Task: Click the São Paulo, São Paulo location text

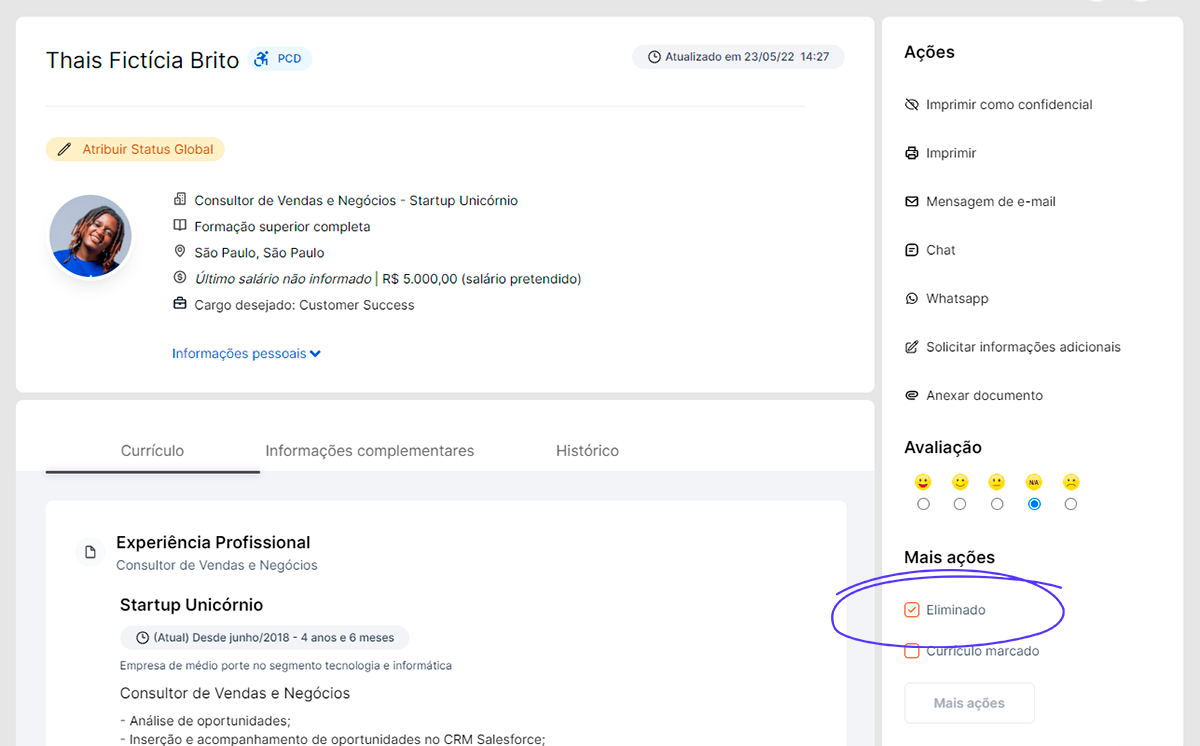Action: (259, 253)
